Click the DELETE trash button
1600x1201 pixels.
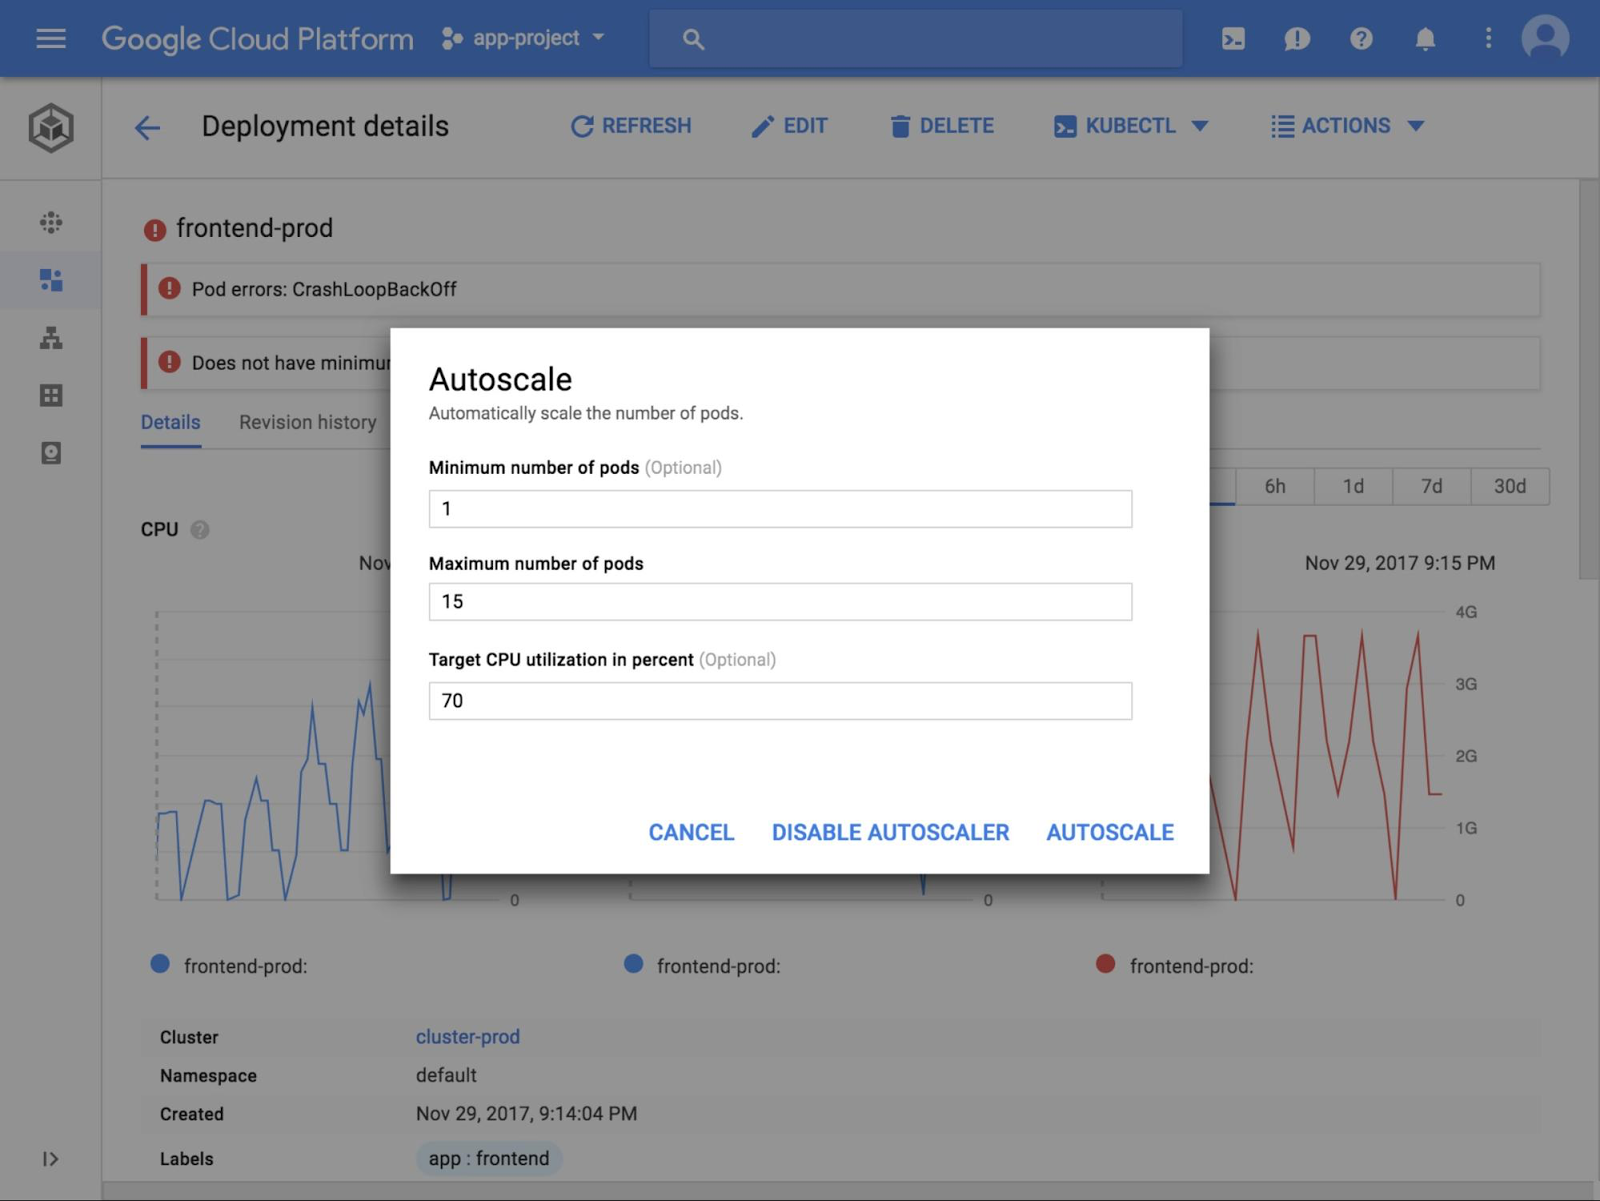tap(941, 126)
